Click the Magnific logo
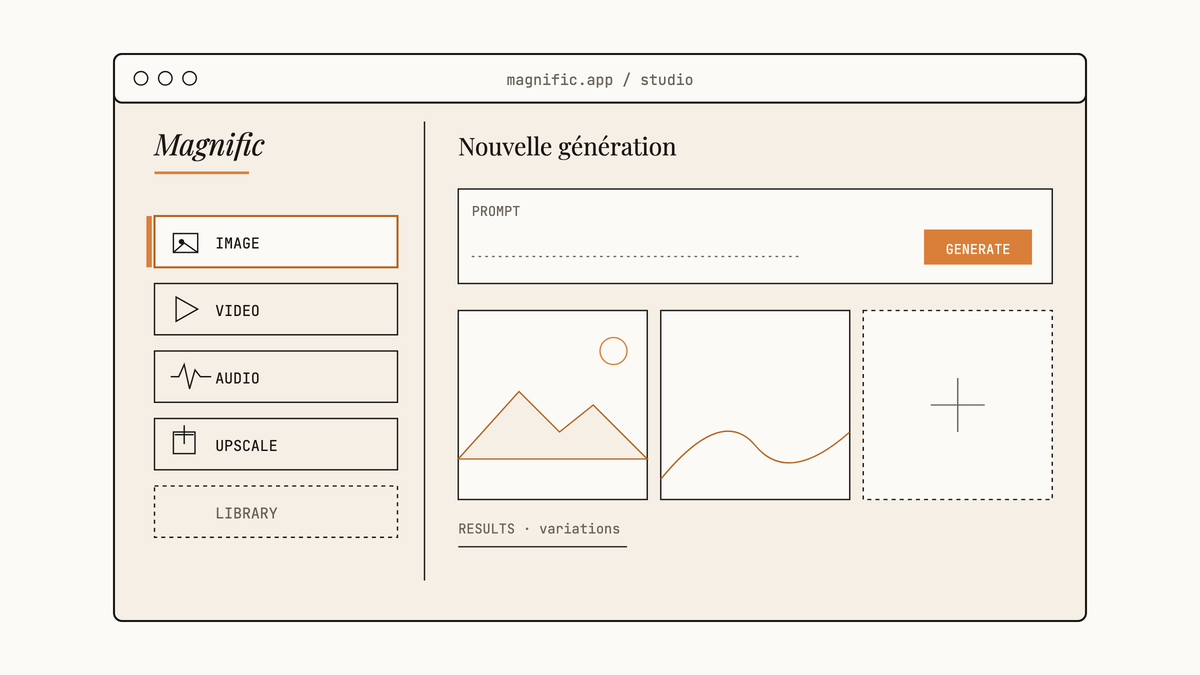The height and width of the screenshot is (675, 1200). [x=209, y=146]
